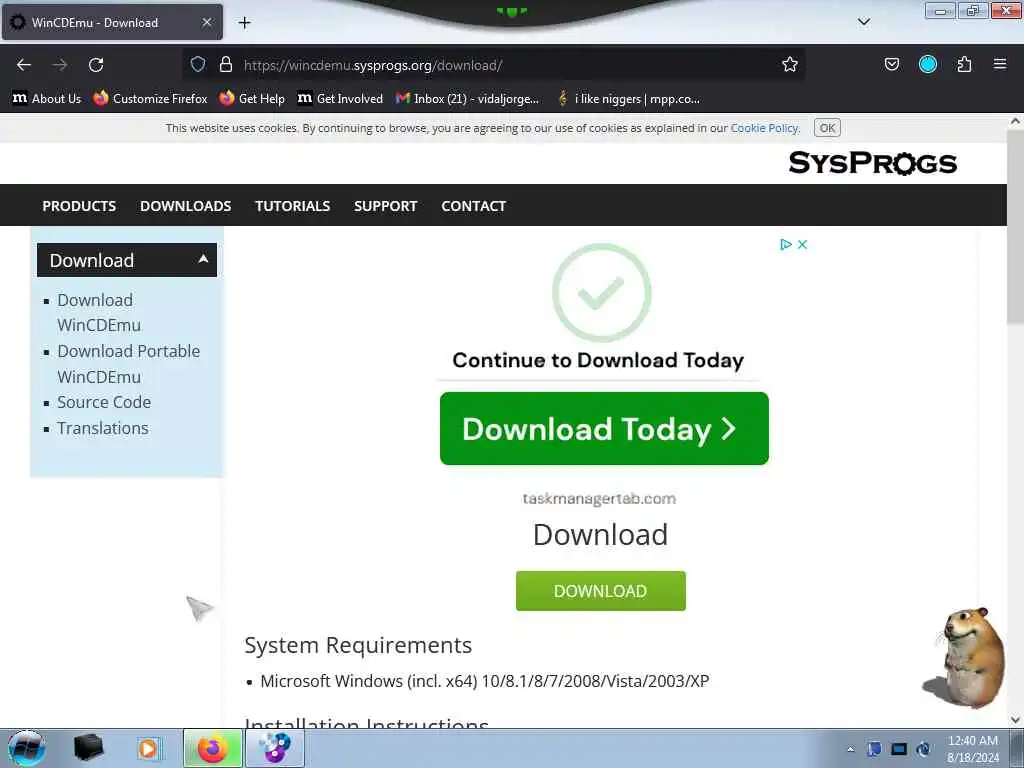
Task: Click the AdChoices triangle icon
Action: [786, 244]
